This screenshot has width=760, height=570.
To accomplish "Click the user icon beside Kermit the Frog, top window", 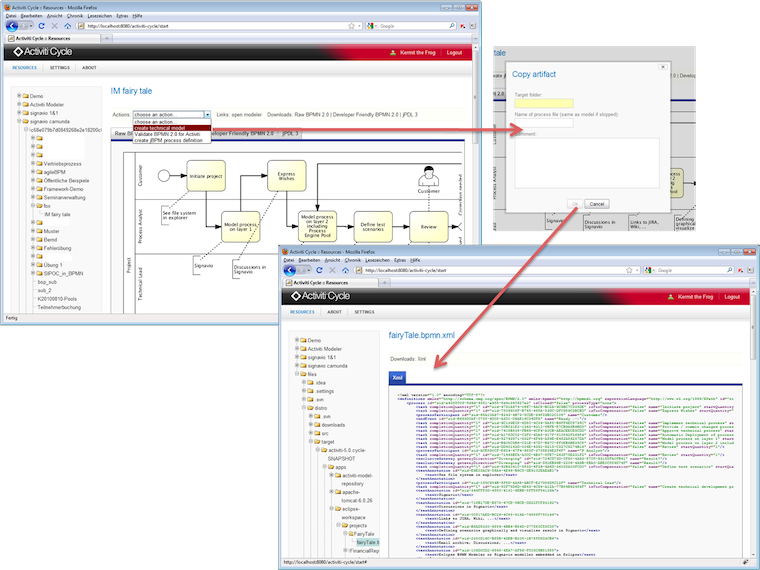I will click(x=393, y=53).
